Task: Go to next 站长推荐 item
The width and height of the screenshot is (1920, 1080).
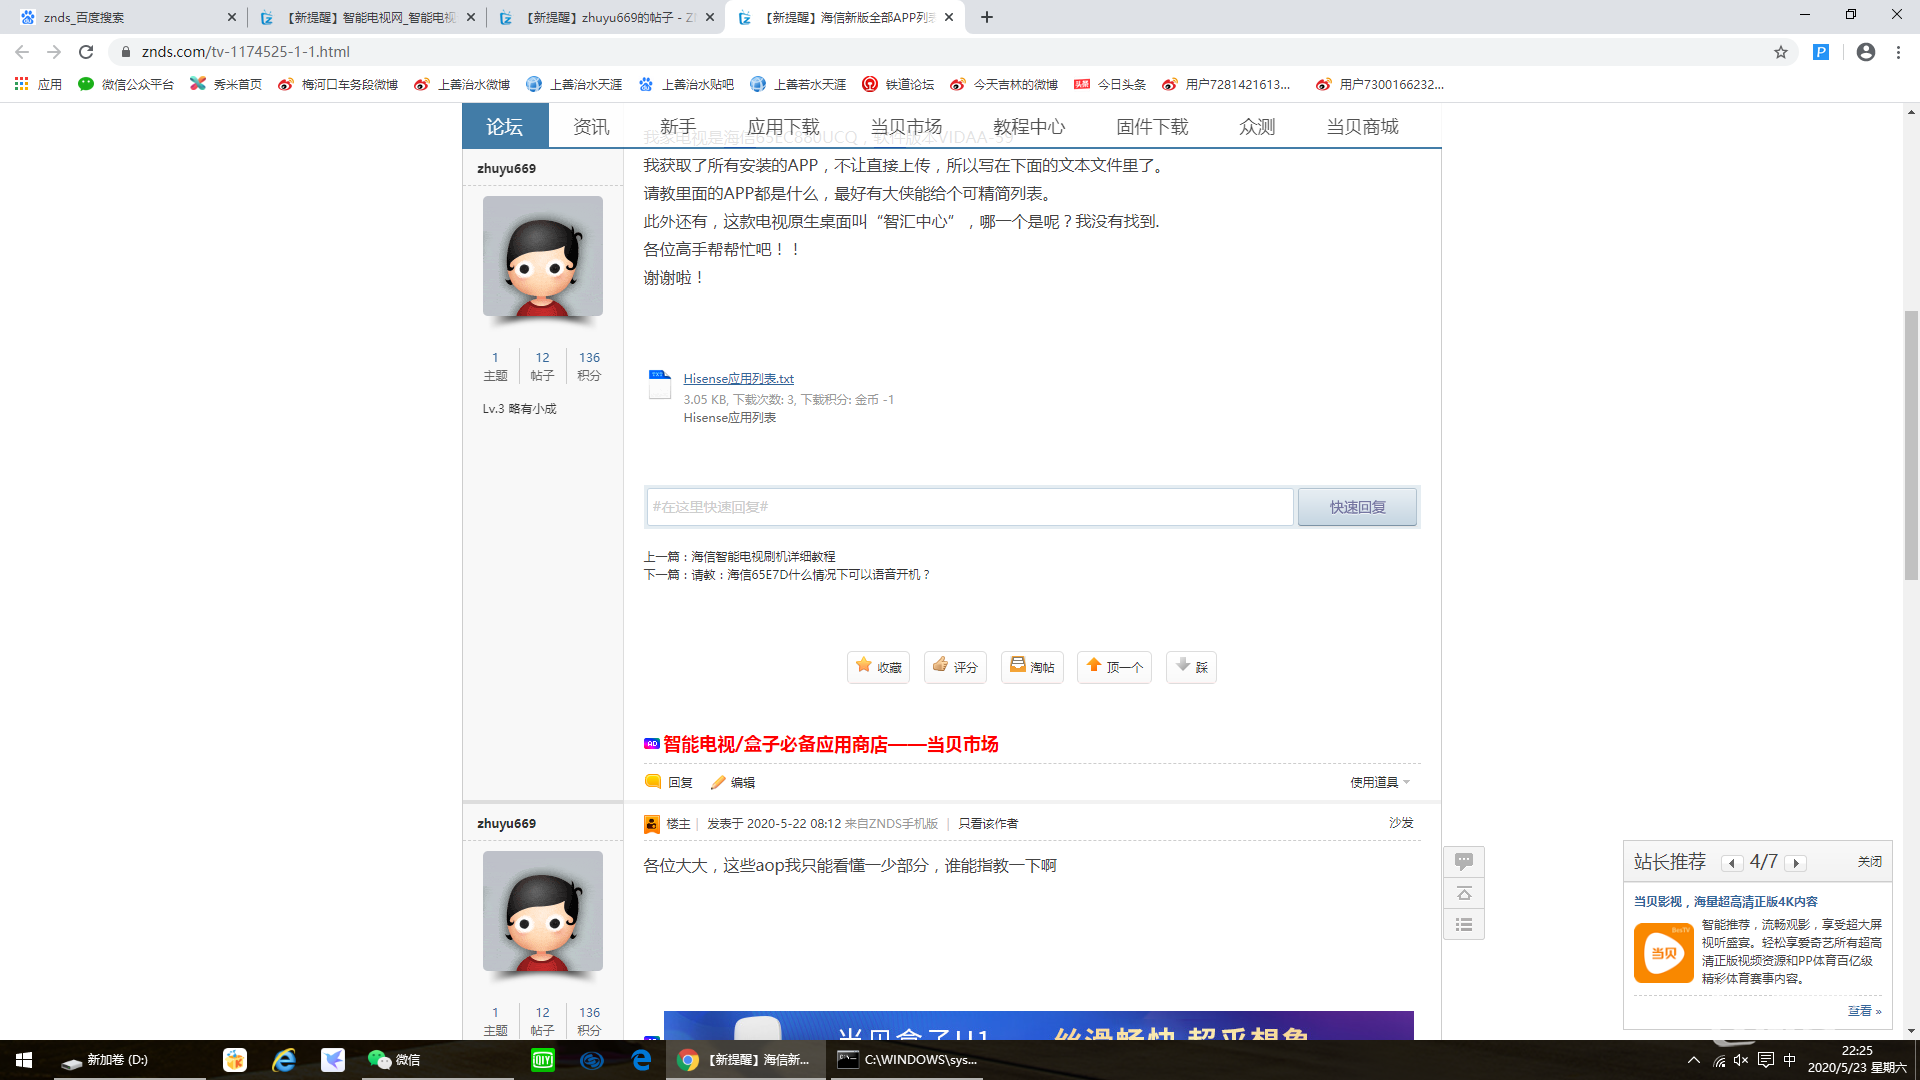Action: pos(1796,863)
